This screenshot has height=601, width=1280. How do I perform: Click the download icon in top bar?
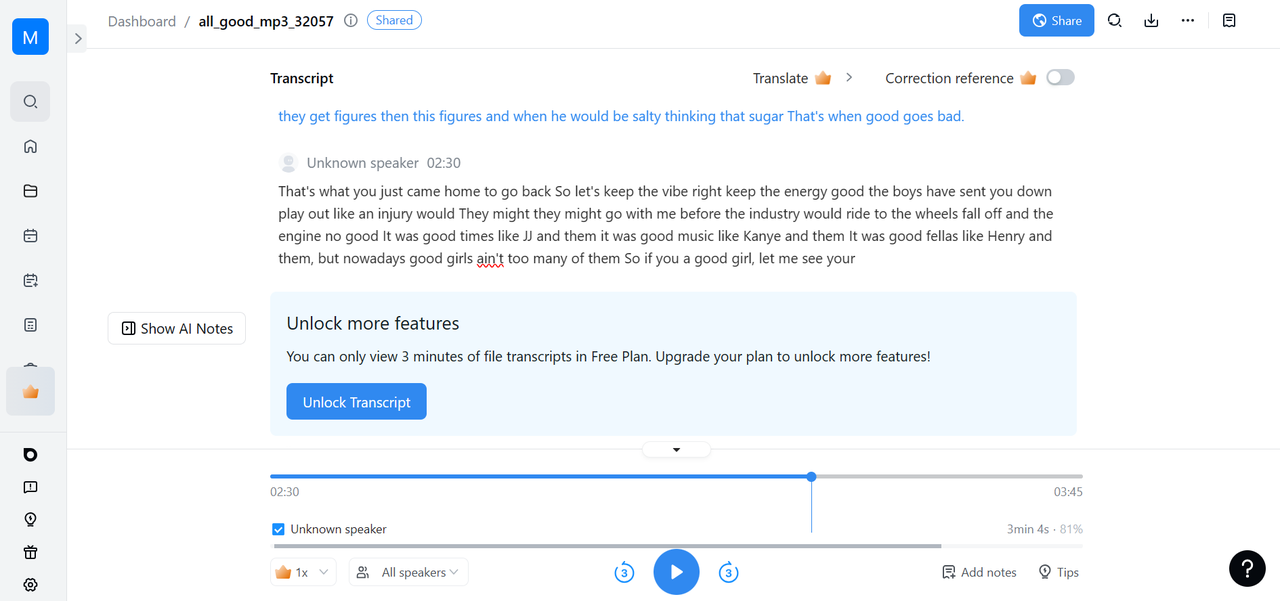(1151, 20)
